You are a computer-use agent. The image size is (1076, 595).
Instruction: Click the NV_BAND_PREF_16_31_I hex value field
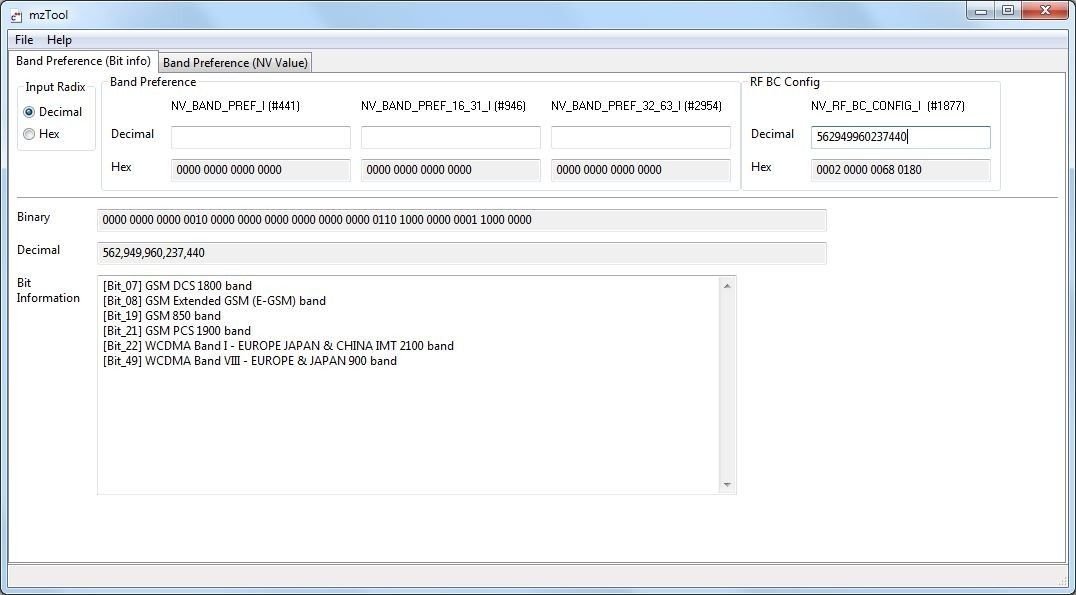coord(451,170)
